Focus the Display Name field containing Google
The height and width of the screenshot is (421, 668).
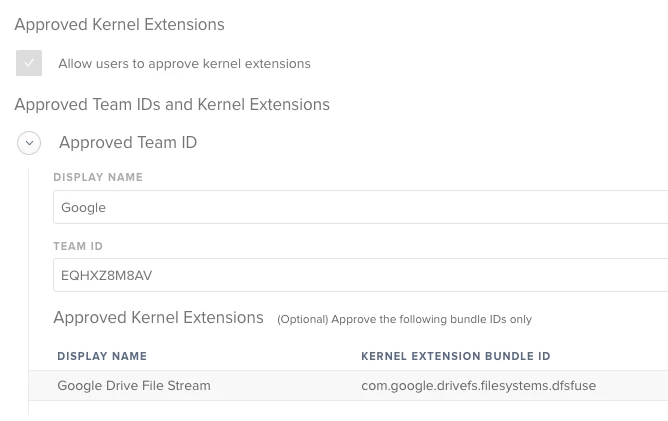coord(360,207)
